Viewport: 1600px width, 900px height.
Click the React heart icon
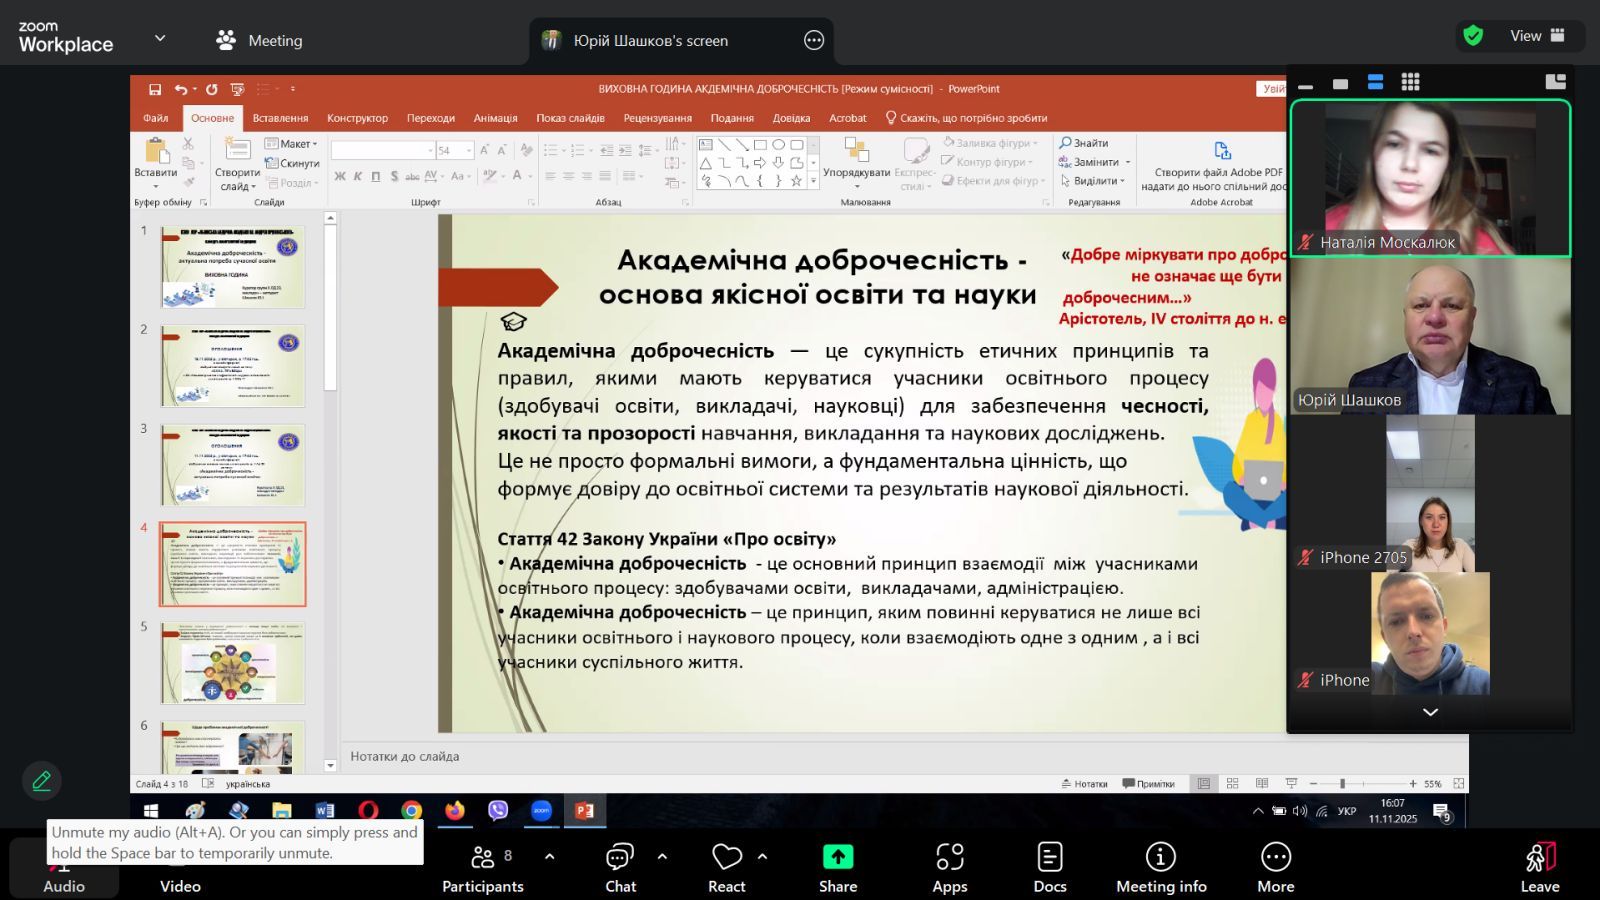point(727,857)
